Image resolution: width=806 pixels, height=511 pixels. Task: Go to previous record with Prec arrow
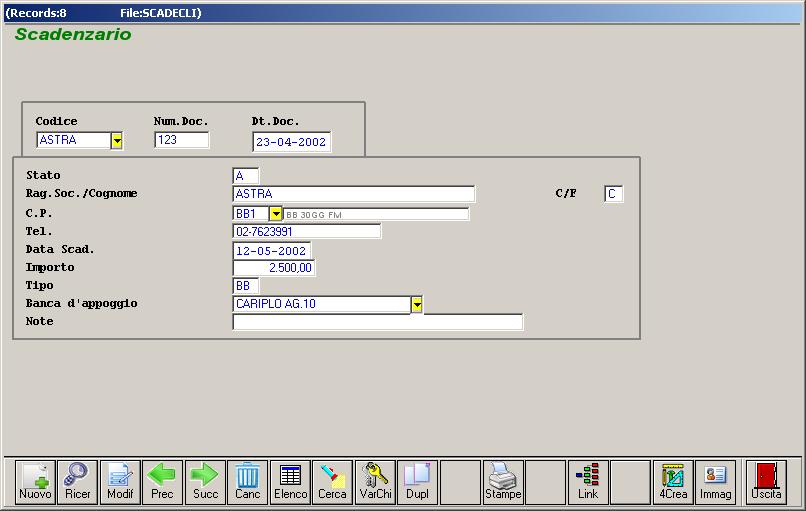pyautogui.click(x=162, y=482)
